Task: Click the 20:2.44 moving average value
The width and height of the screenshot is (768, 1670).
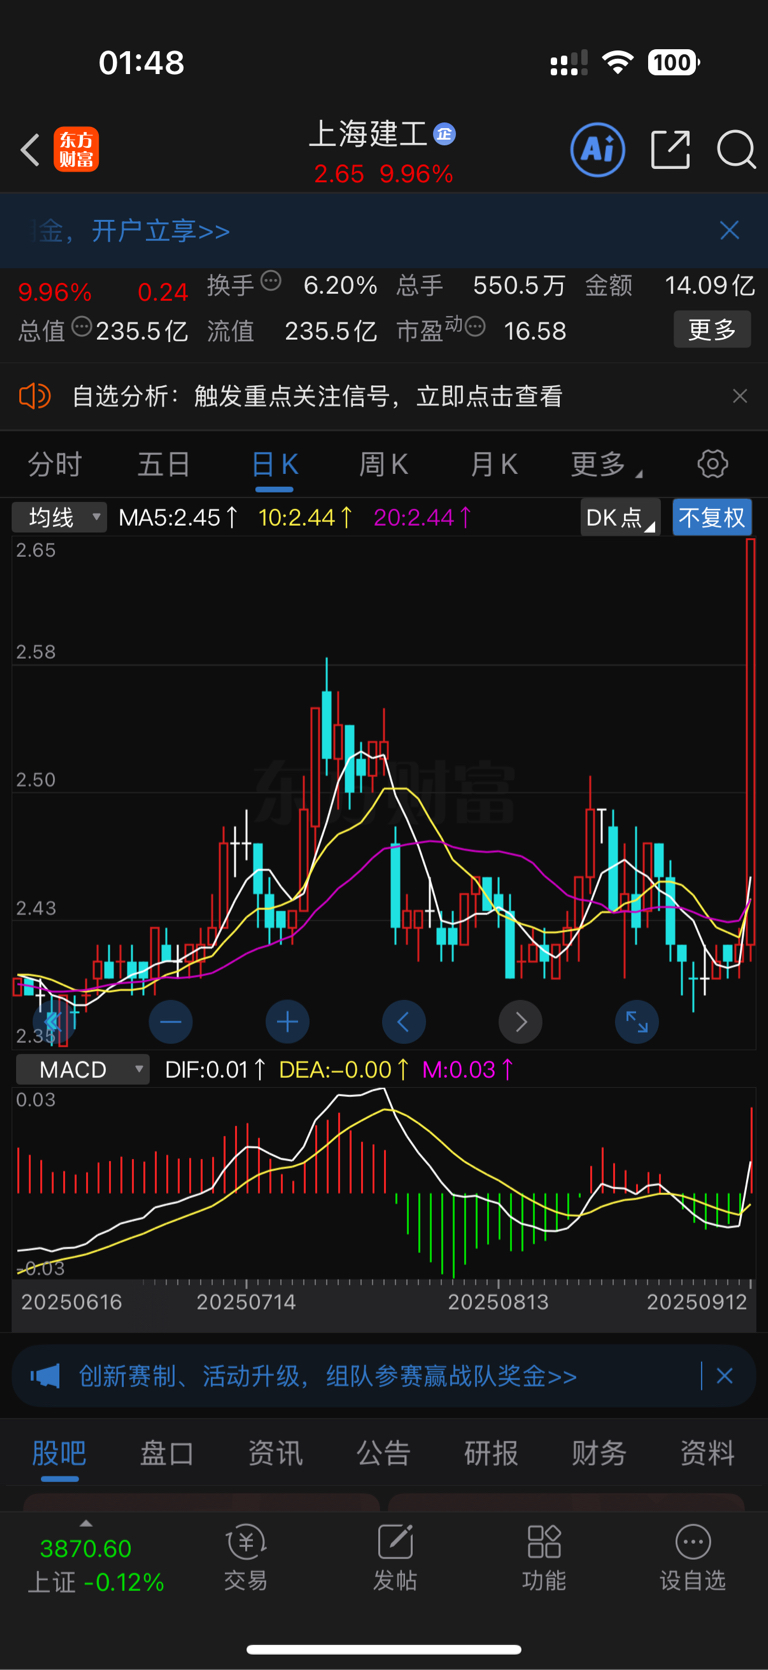Action: click(422, 517)
